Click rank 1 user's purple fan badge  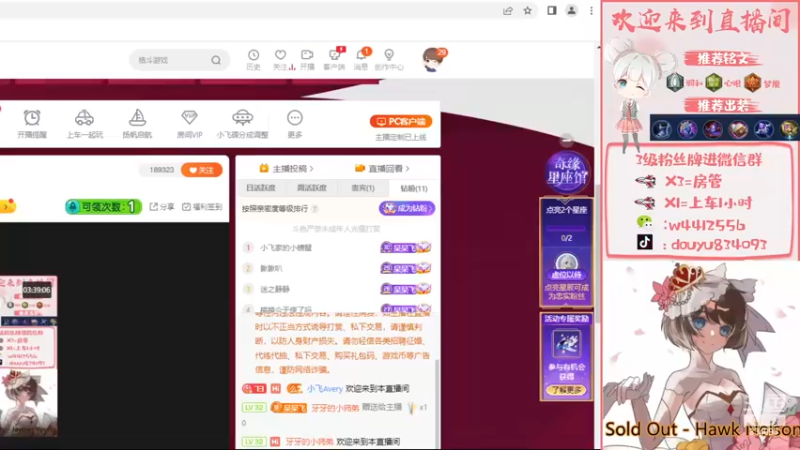click(x=406, y=247)
